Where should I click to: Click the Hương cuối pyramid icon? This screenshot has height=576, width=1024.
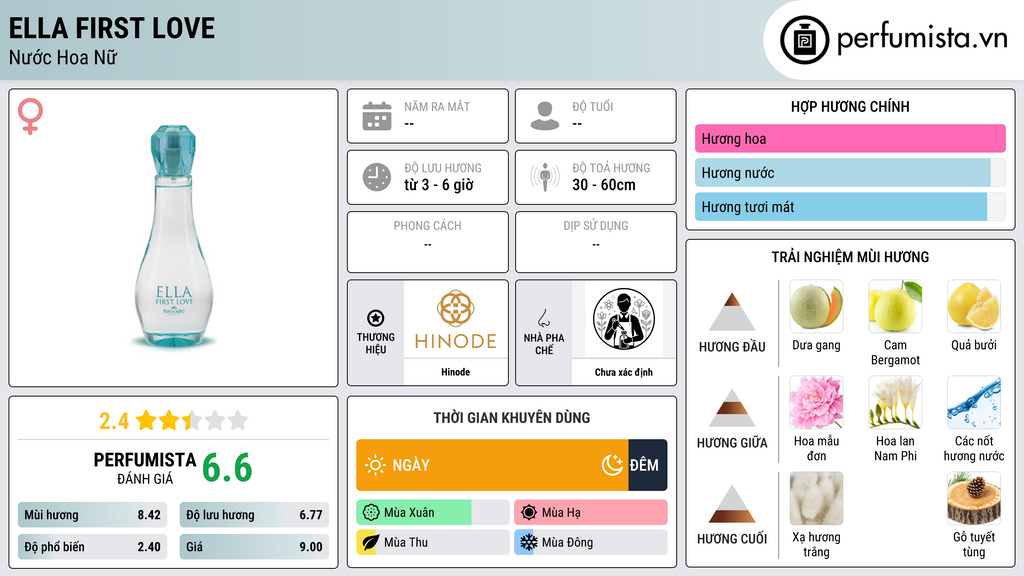[732, 504]
